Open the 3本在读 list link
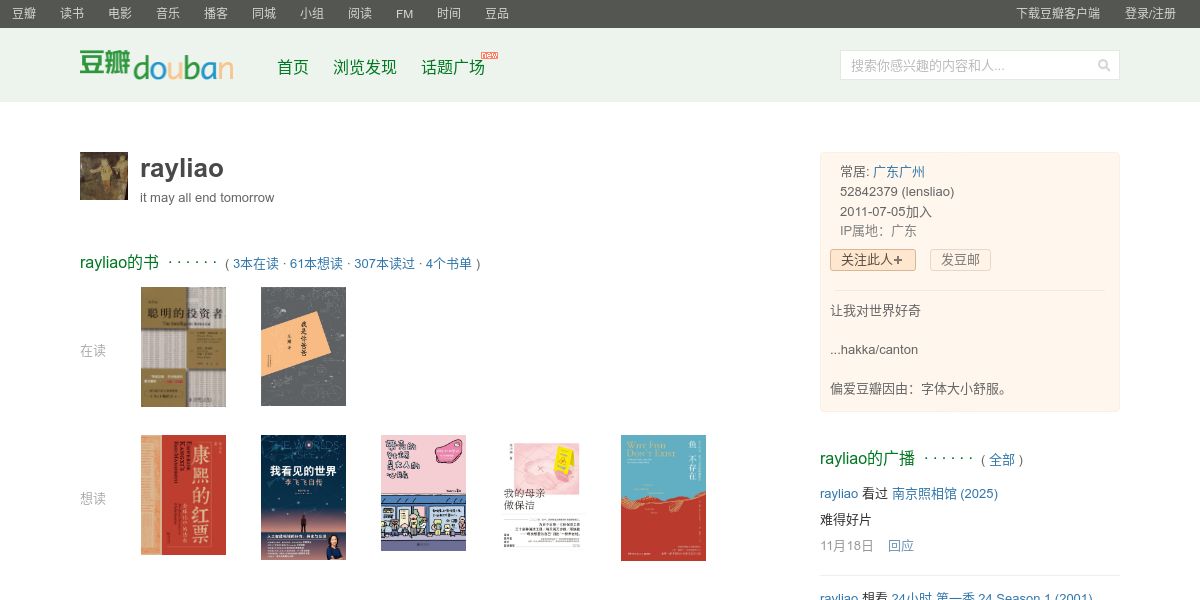 point(256,264)
